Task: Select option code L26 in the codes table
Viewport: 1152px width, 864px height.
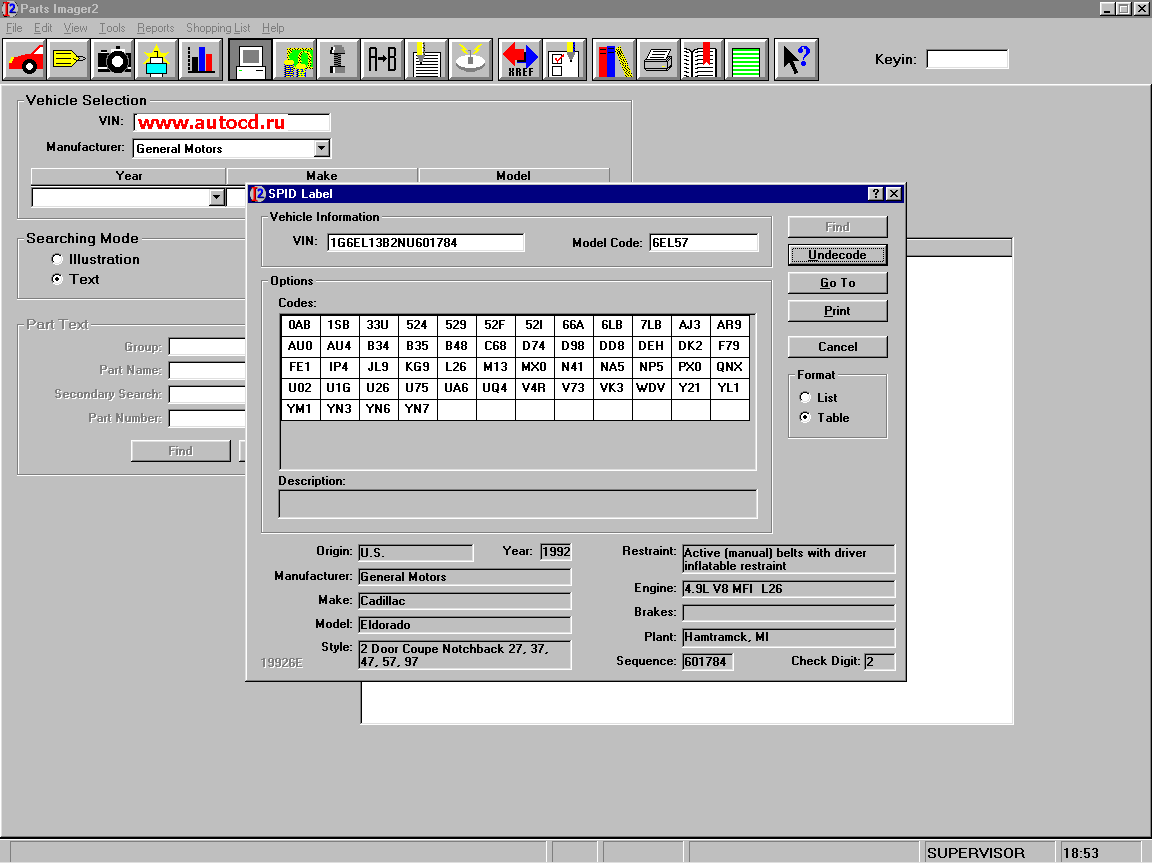Action: pos(456,367)
